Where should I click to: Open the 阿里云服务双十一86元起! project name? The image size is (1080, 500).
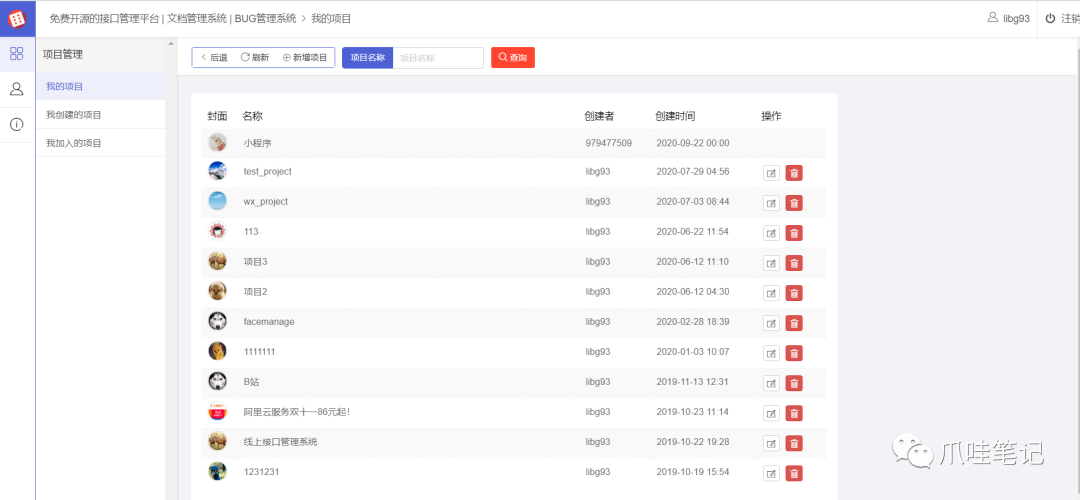[297, 412]
